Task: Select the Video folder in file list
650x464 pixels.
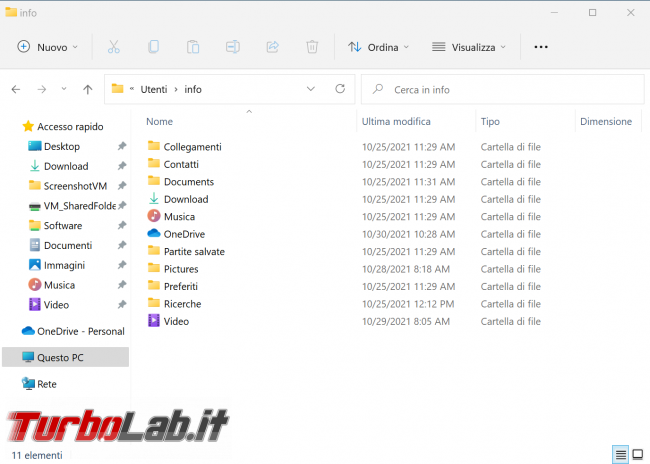Action: [176, 321]
